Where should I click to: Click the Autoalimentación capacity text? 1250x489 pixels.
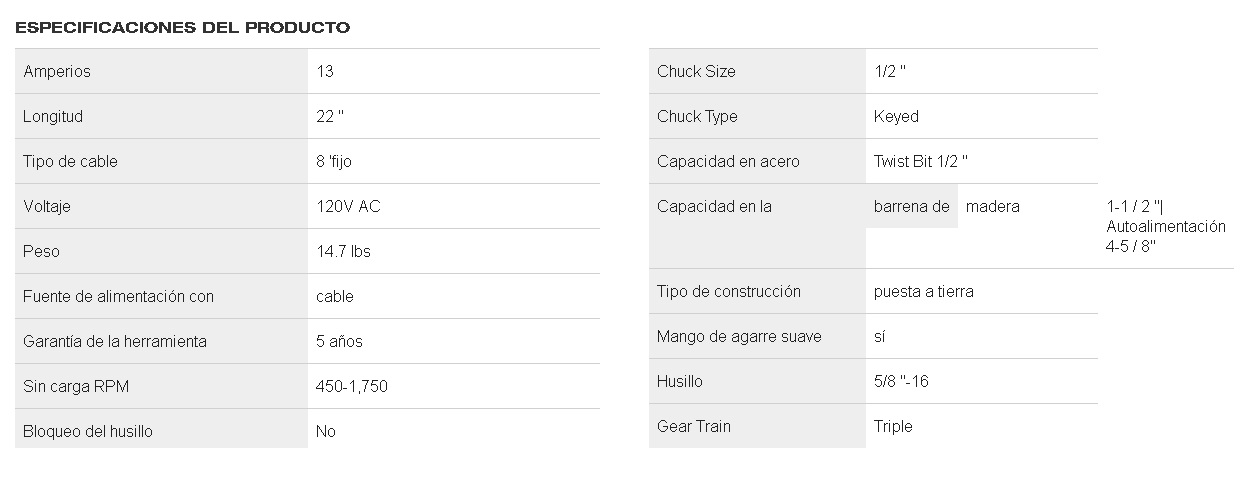pos(1166,226)
